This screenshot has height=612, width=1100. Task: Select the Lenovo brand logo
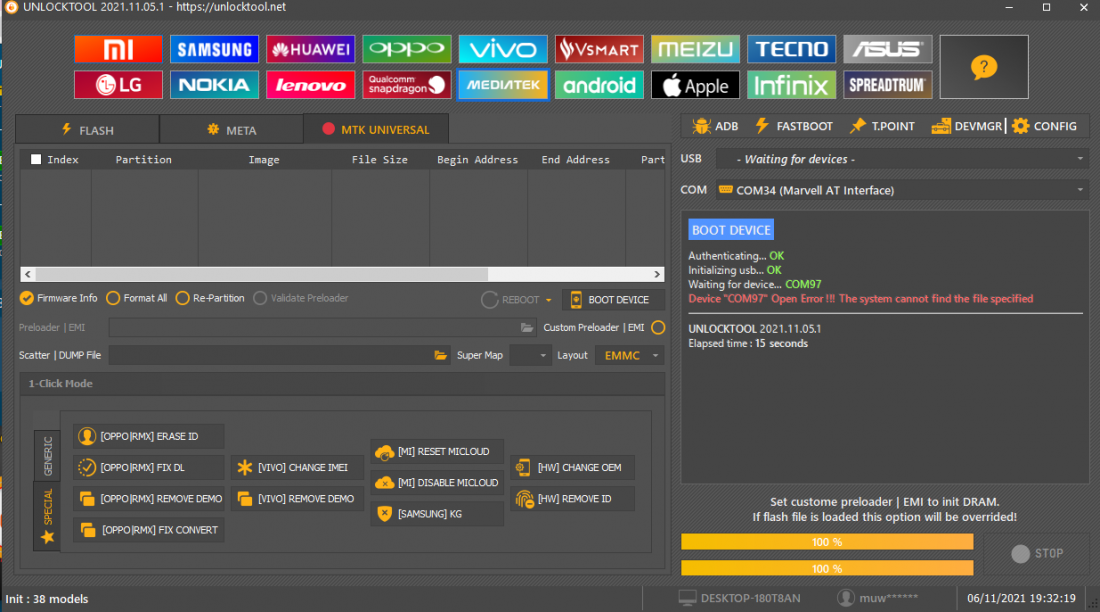310,85
